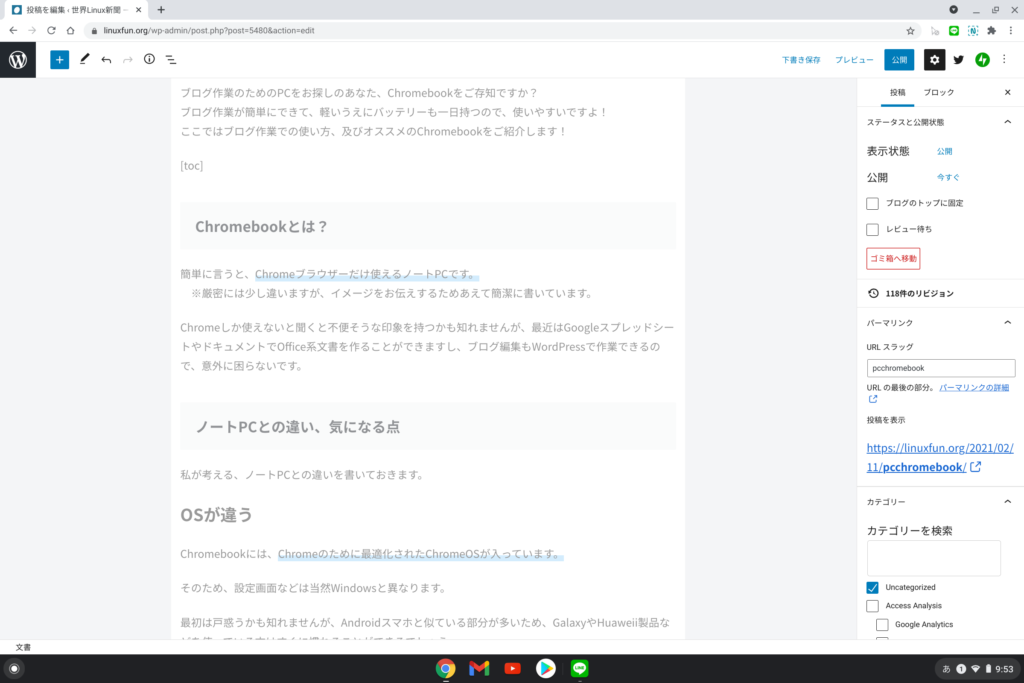
Task: Close the 投稿を編集 browser tab
Action: pos(138,10)
